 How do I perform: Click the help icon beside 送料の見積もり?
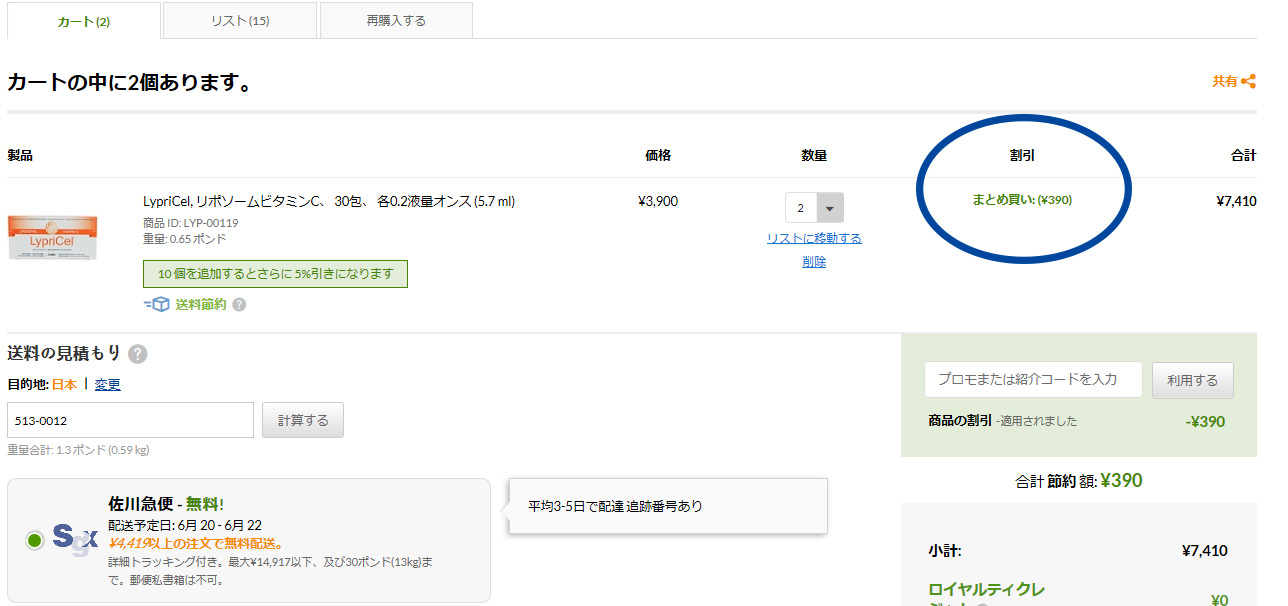coord(138,354)
